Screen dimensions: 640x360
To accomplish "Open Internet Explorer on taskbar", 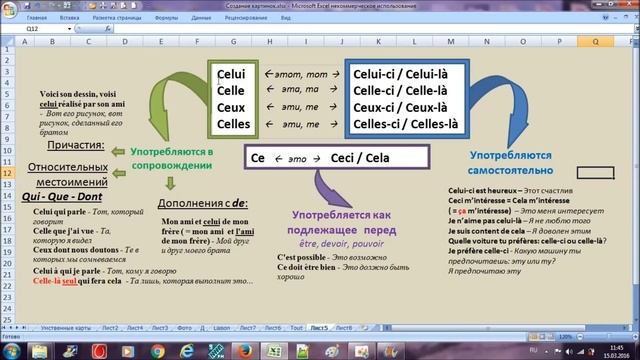I will (x=187, y=351).
